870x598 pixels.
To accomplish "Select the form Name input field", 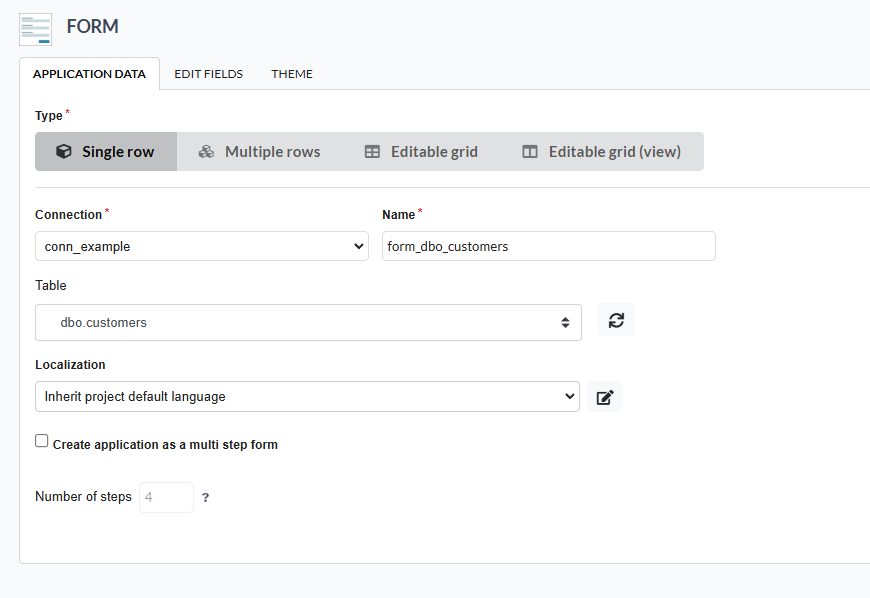I will click(x=548, y=246).
